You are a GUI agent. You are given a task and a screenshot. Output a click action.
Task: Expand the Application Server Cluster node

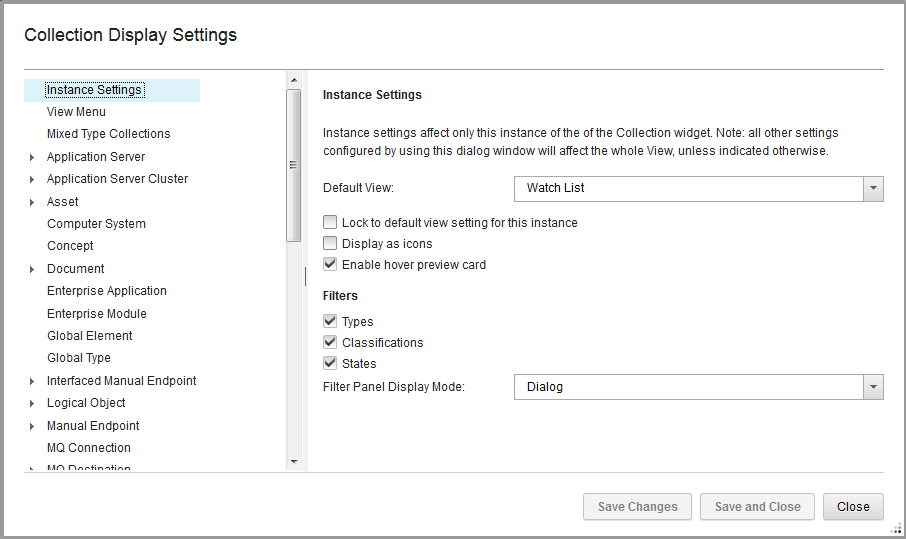click(x=32, y=180)
